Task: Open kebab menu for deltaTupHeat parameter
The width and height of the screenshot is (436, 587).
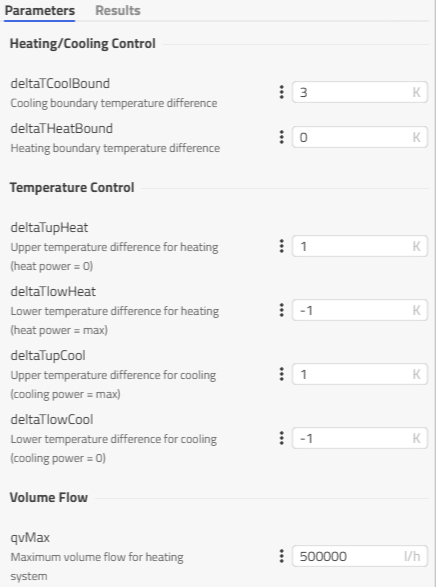Action: point(282,246)
